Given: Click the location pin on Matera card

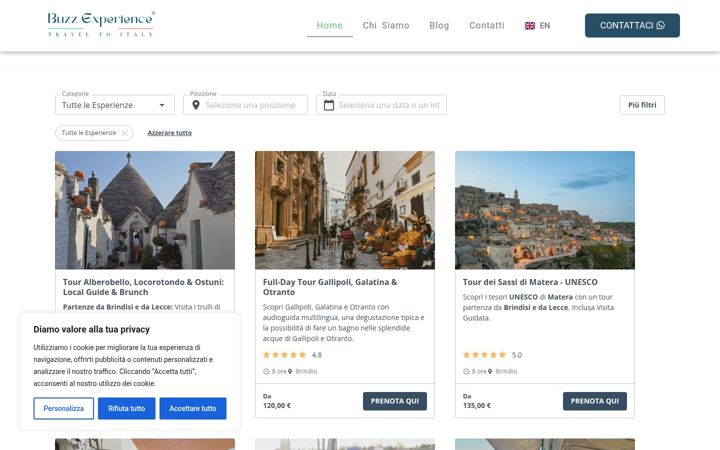Looking at the screenshot, I should (x=490, y=371).
